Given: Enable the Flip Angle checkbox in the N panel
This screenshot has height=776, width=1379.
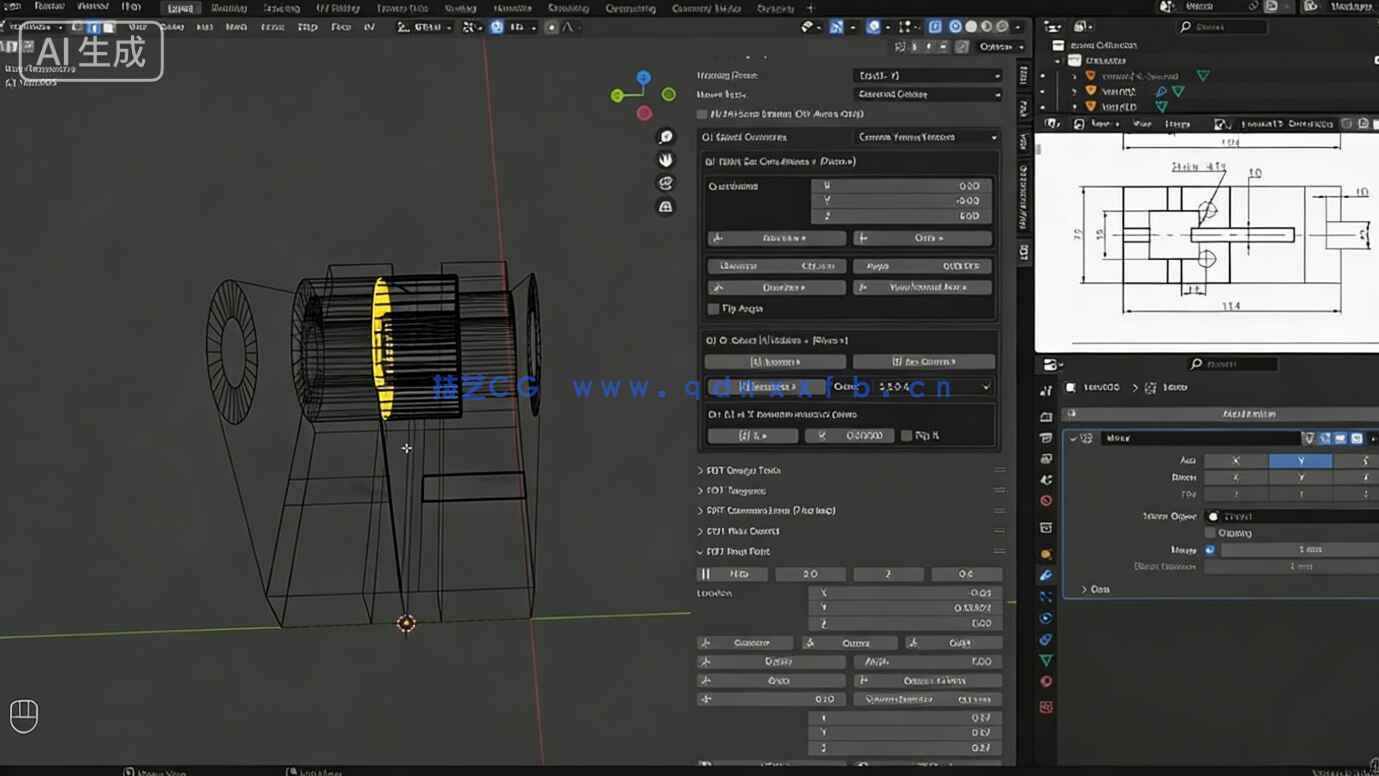Looking at the screenshot, I should click(712, 308).
